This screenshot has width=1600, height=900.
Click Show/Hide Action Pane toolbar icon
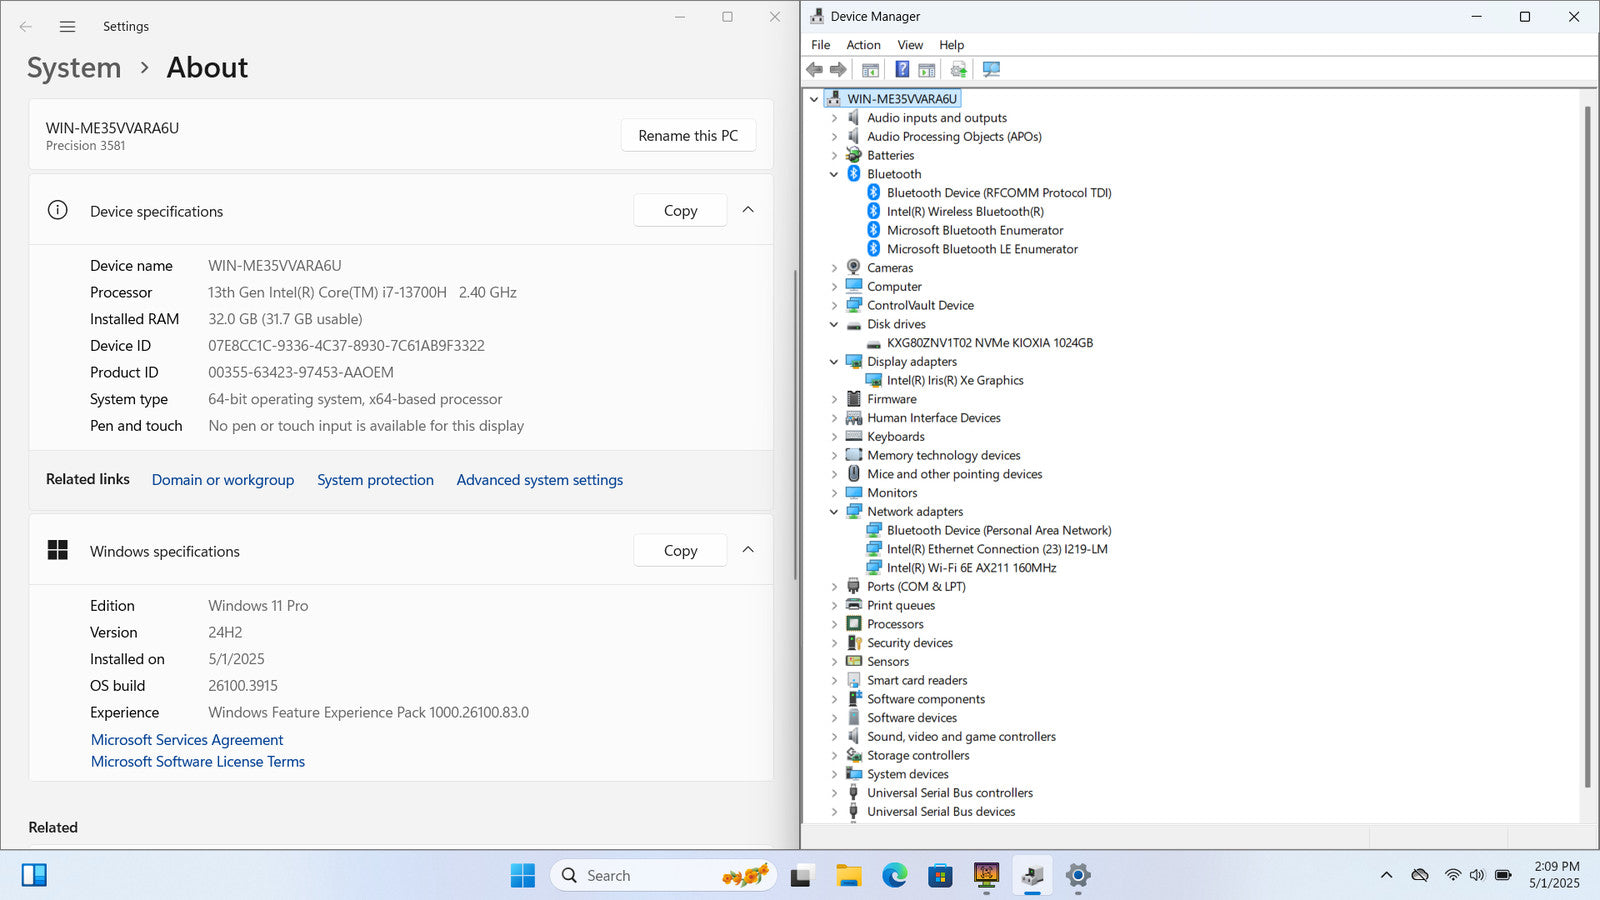point(927,69)
